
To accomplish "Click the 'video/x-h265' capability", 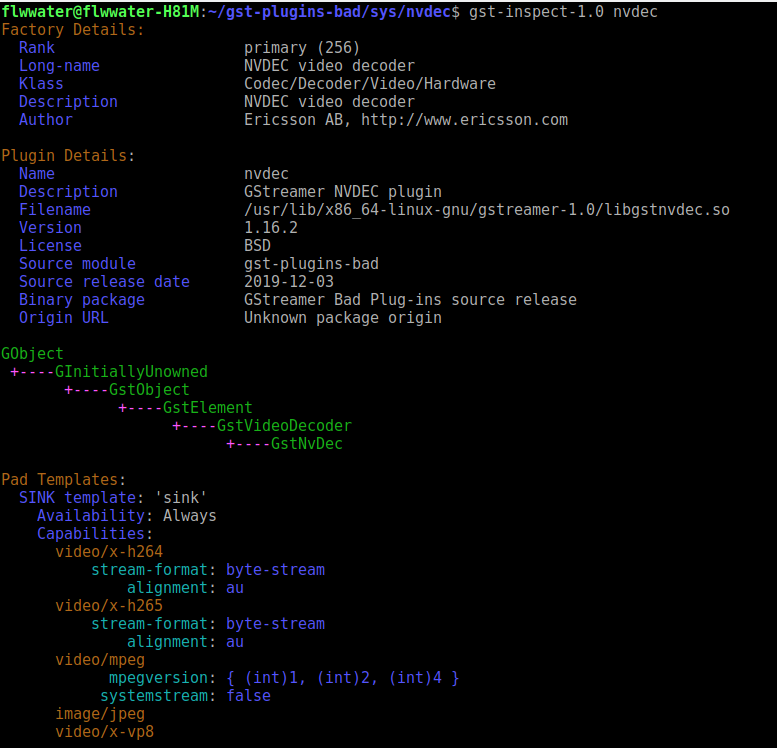I will 109,606.
